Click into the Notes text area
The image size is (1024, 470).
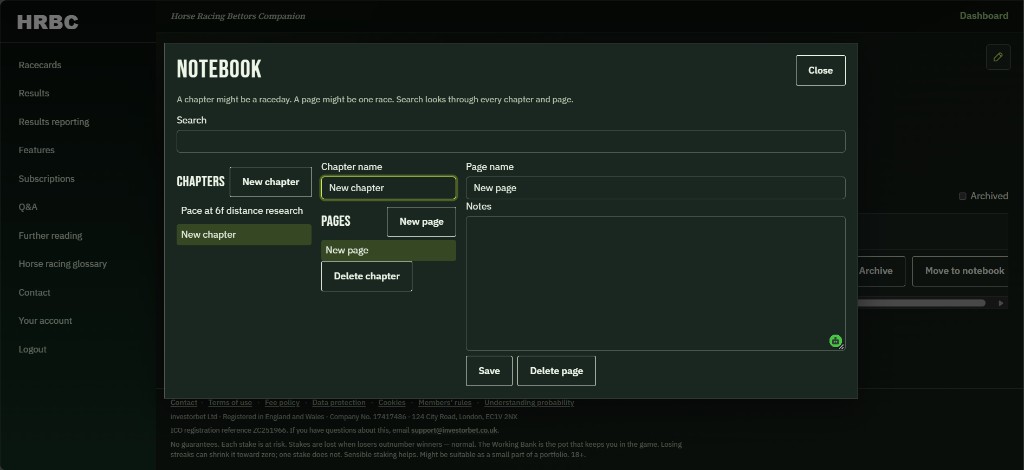[656, 283]
